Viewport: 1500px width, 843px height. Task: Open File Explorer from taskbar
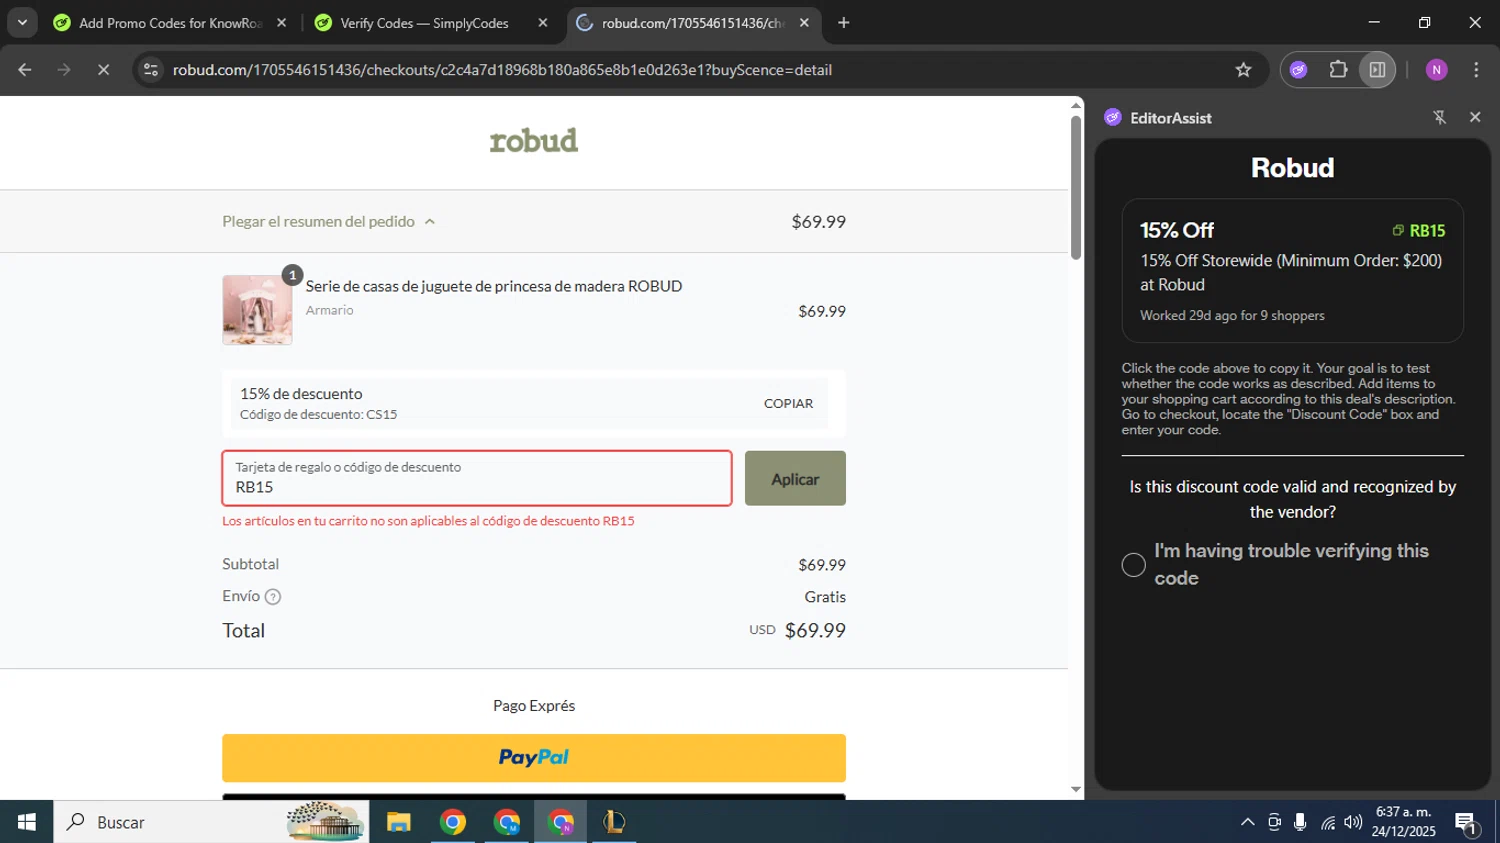tap(399, 822)
